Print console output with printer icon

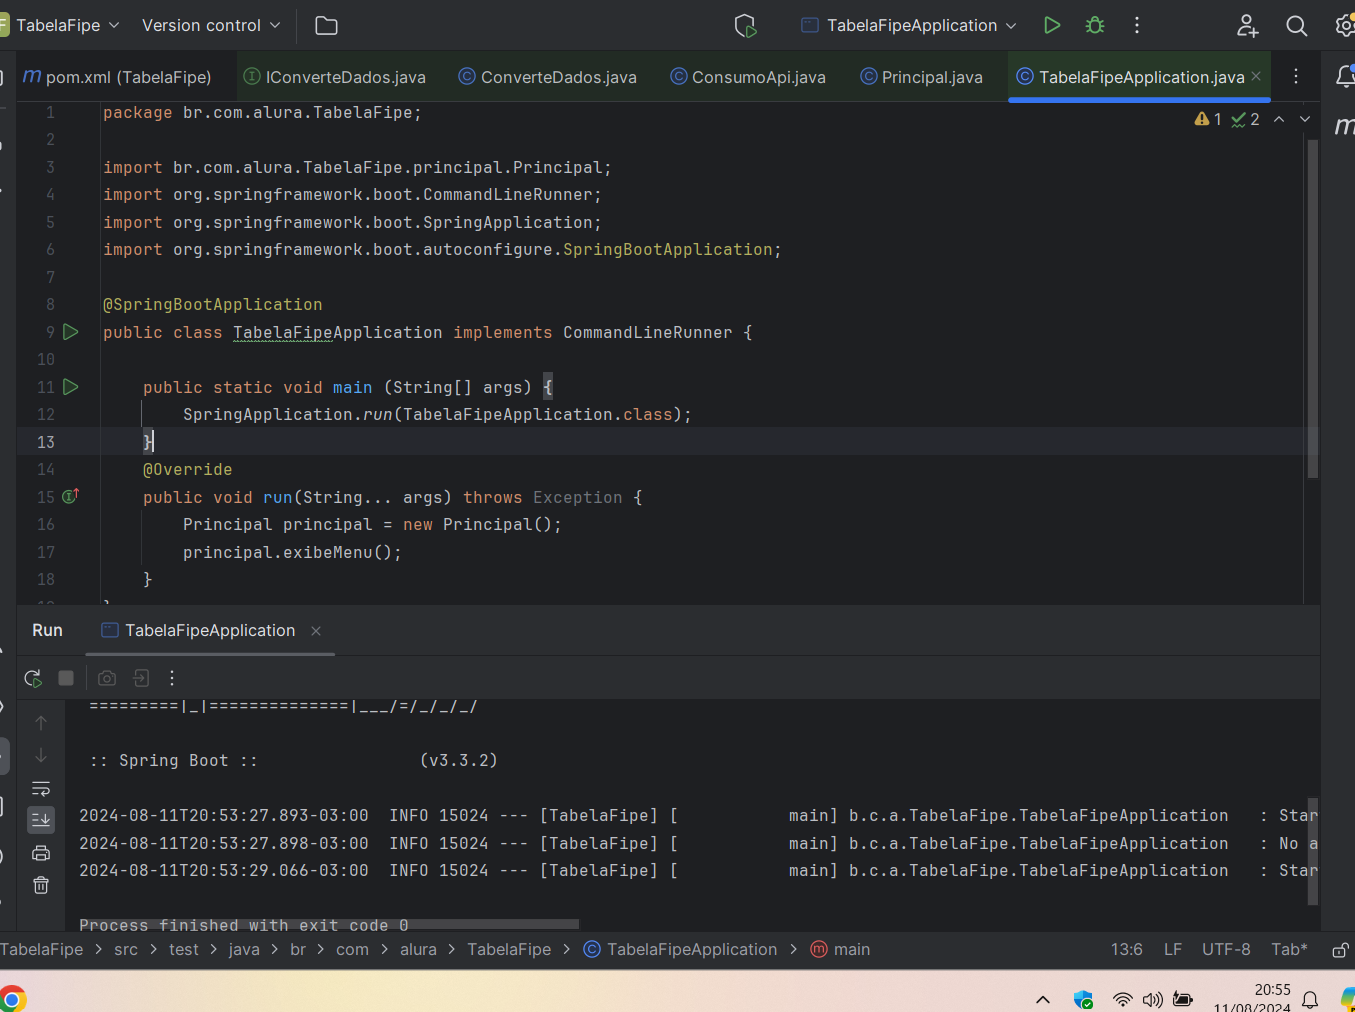(x=41, y=853)
